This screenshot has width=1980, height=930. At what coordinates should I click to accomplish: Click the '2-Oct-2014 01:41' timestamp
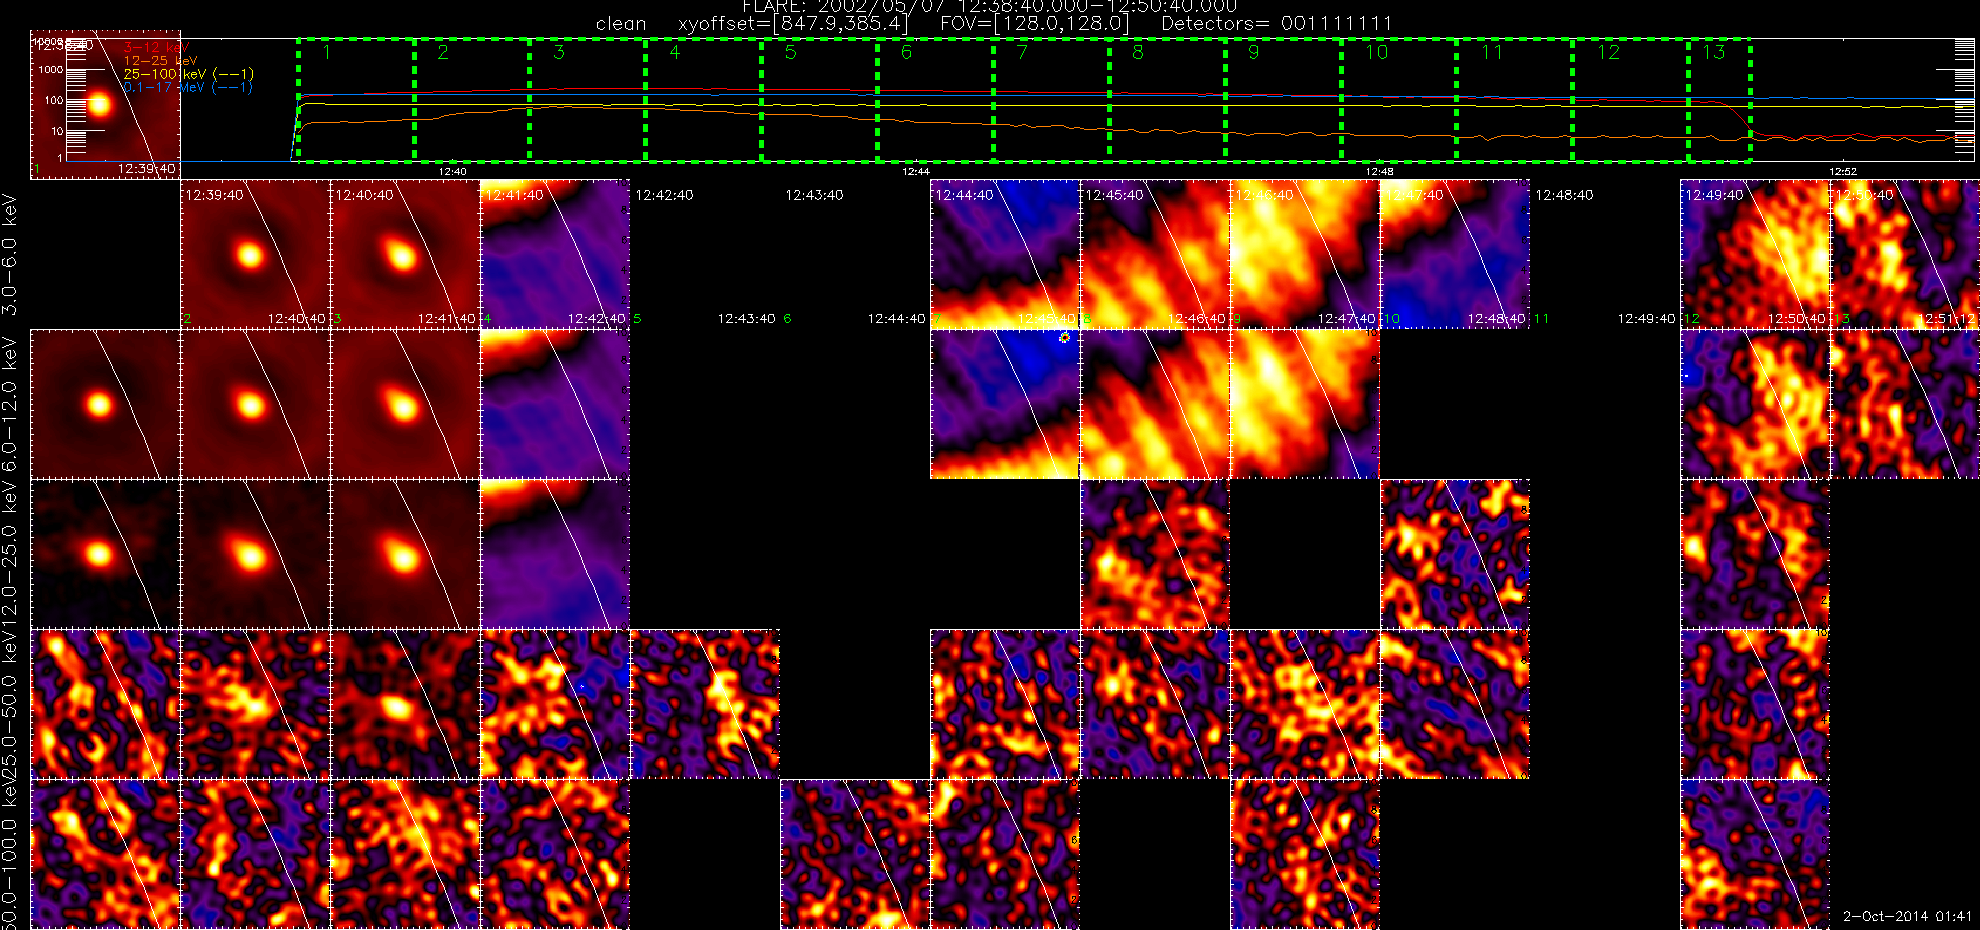click(1907, 916)
